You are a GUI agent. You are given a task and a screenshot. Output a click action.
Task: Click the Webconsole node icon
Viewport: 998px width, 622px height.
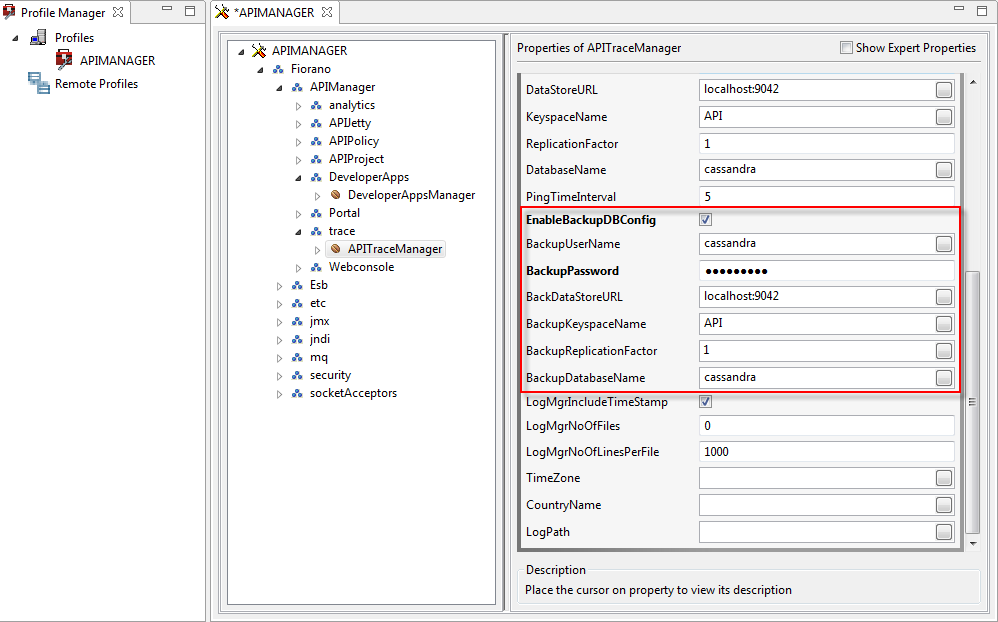coord(316,267)
